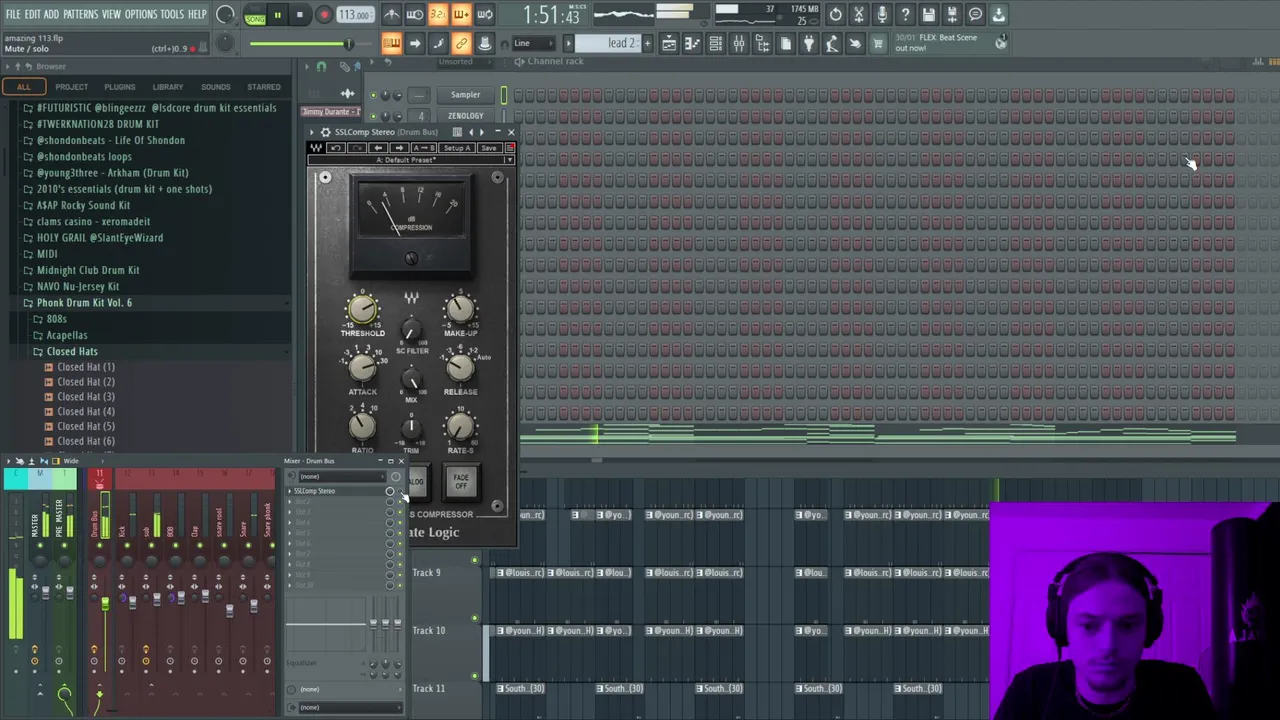
Task: Open the TOOLS menu
Action: (172, 14)
